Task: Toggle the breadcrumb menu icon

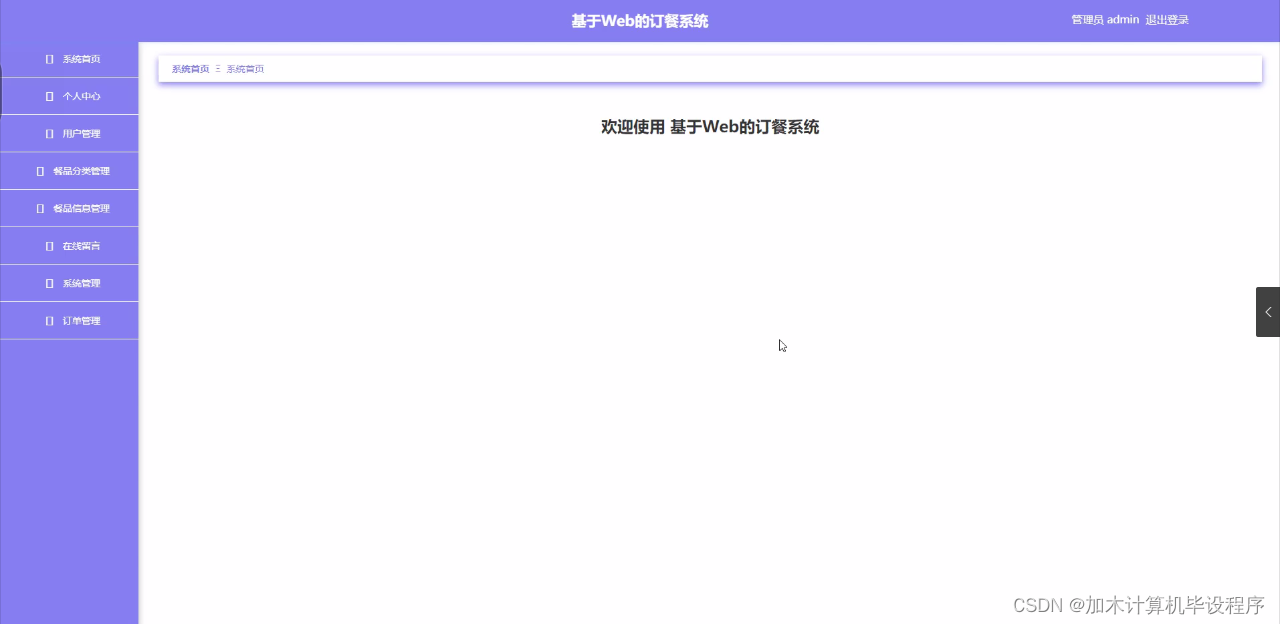Action: point(216,68)
